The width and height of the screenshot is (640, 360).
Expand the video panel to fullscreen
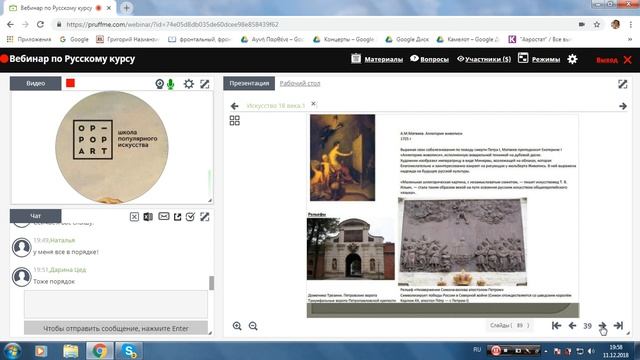point(204,84)
